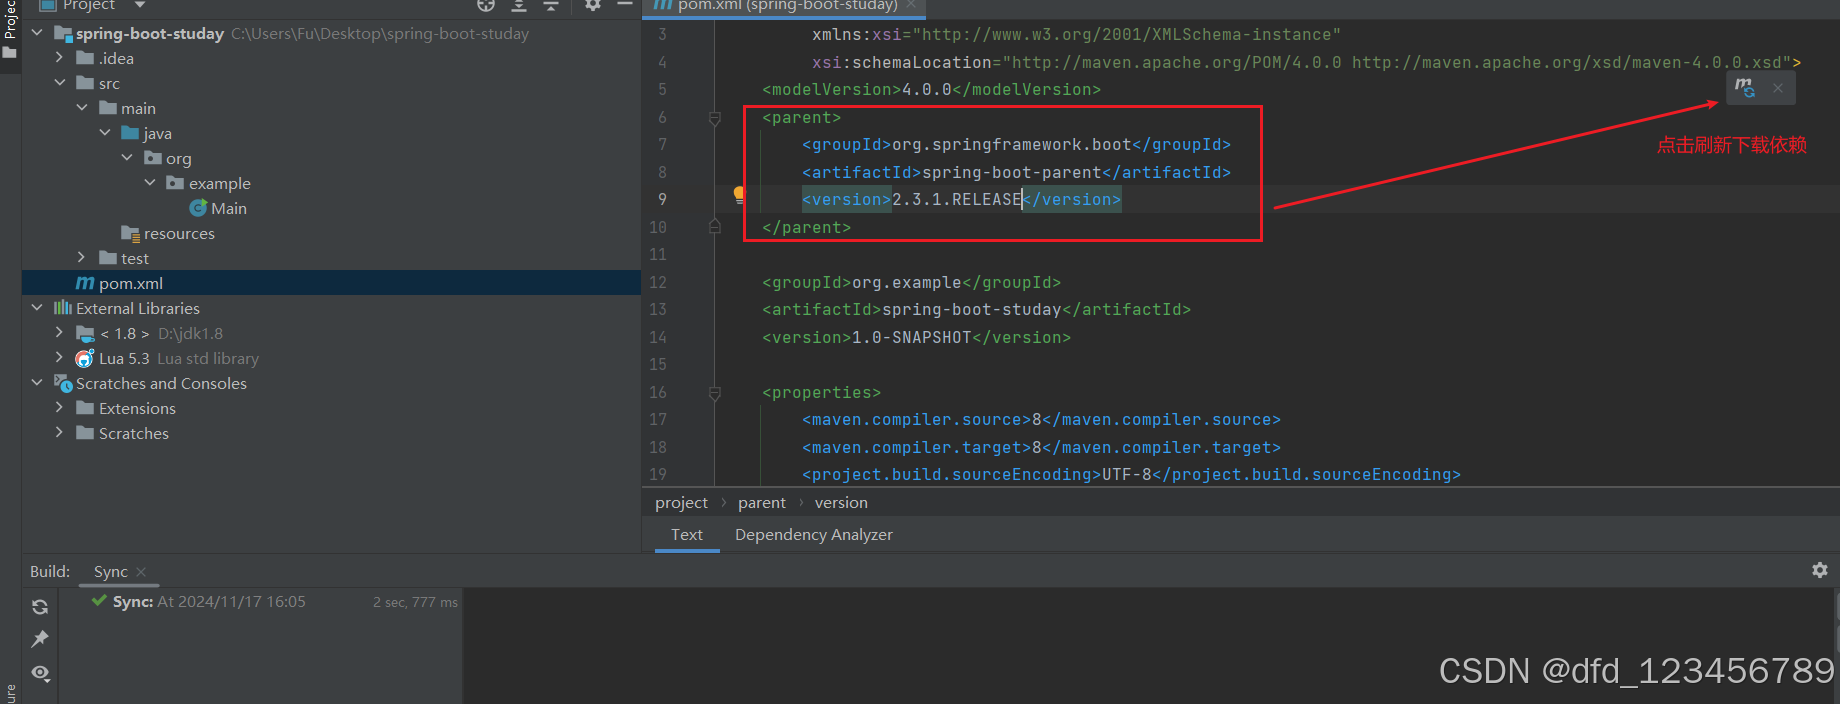Select pom.xml in the project tree
The height and width of the screenshot is (704, 1840).
click(331, 283)
